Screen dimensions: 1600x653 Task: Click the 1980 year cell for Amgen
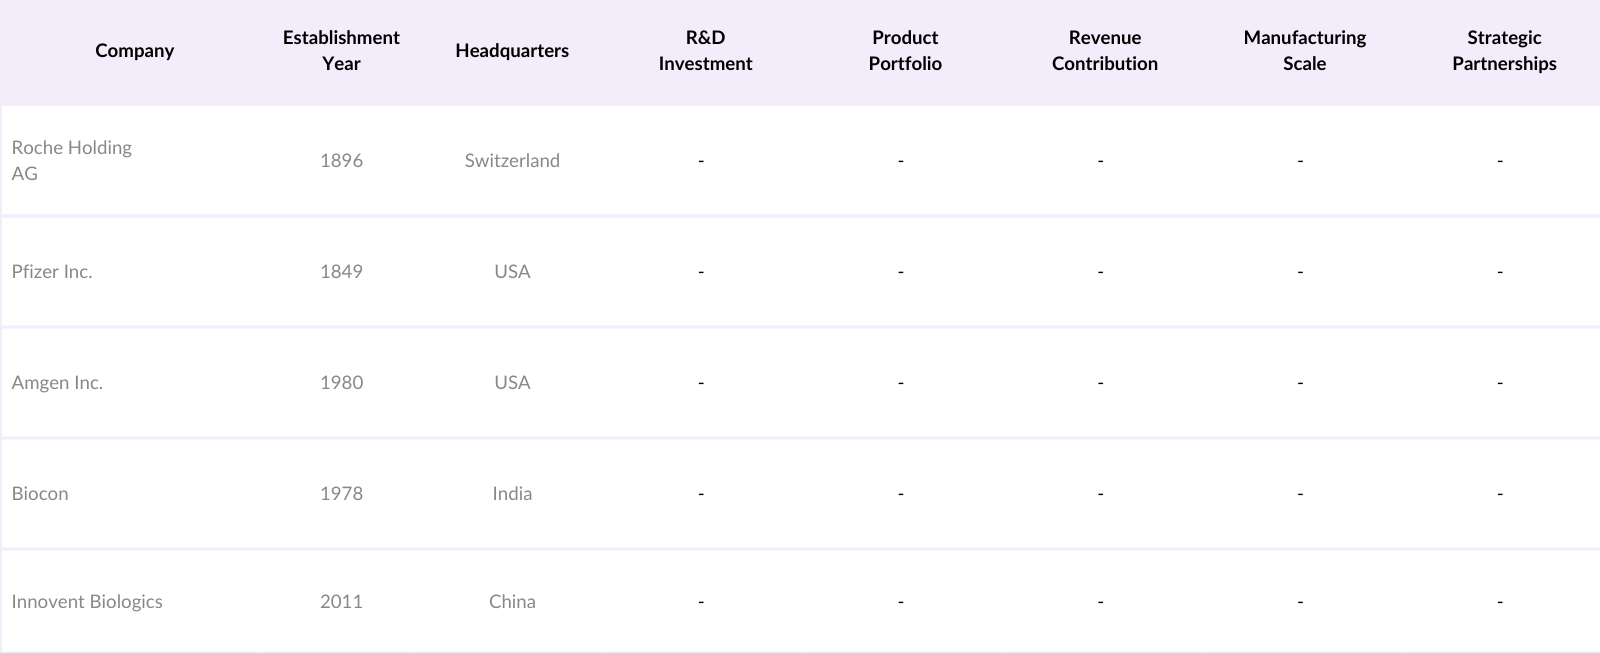click(341, 383)
